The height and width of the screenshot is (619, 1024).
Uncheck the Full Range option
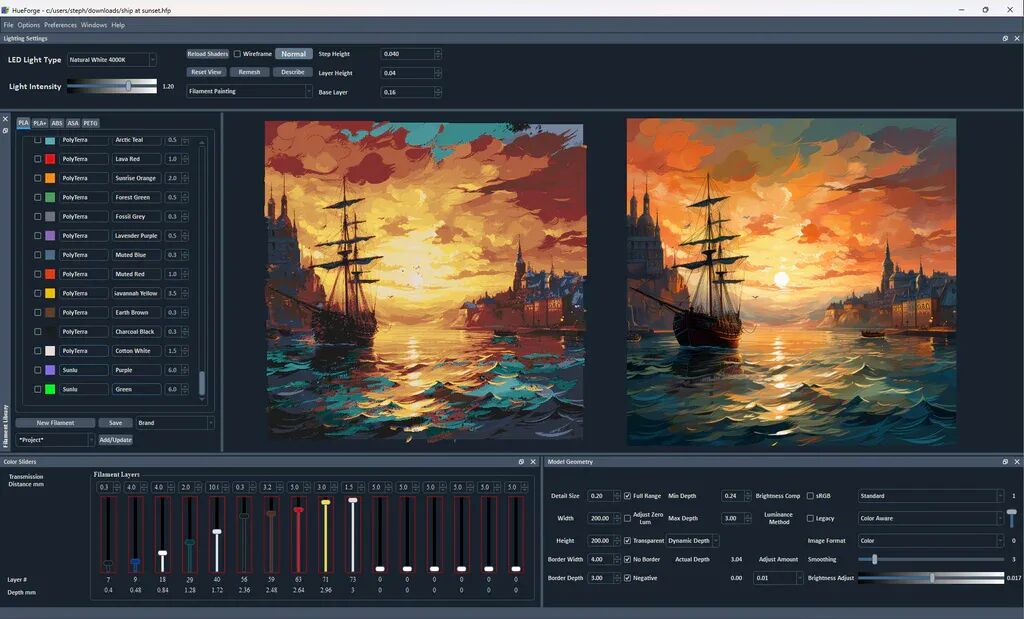(x=627, y=496)
